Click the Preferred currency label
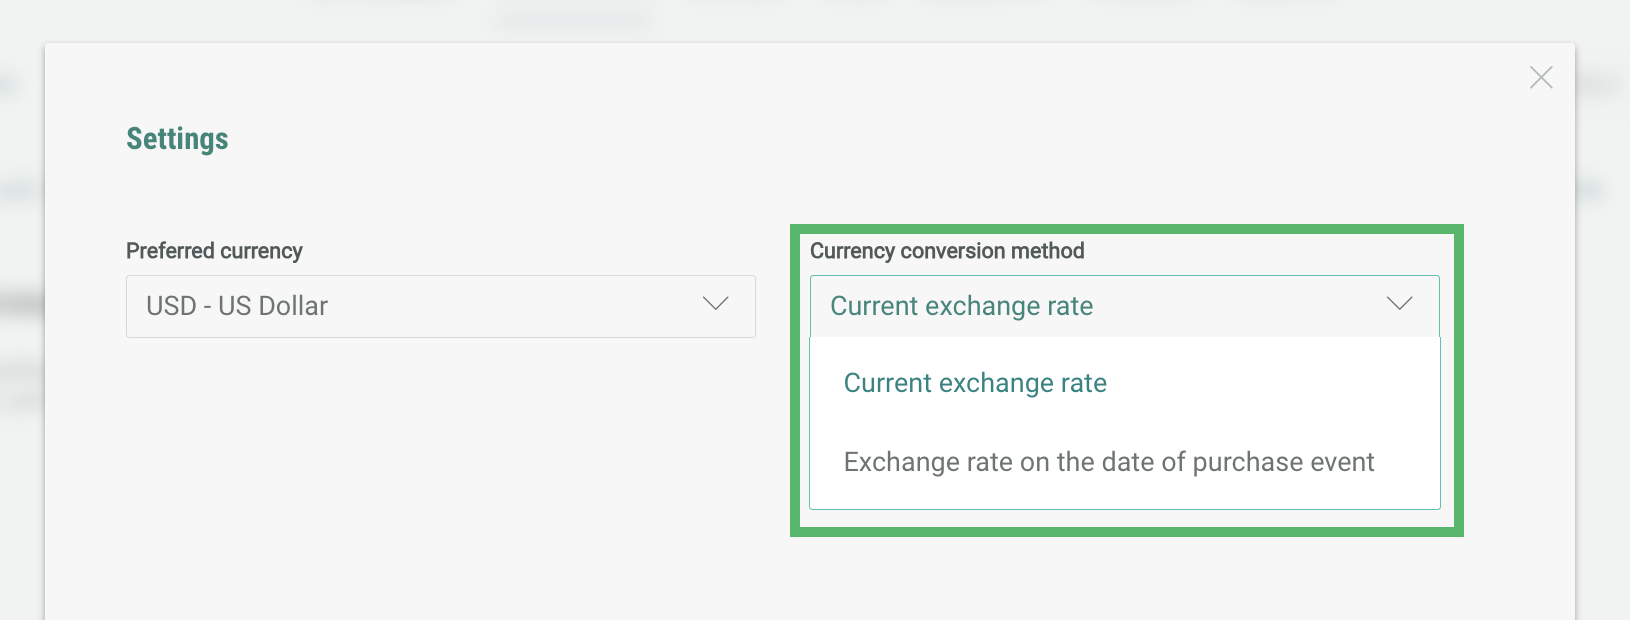This screenshot has height=620, width=1630. pos(214,251)
